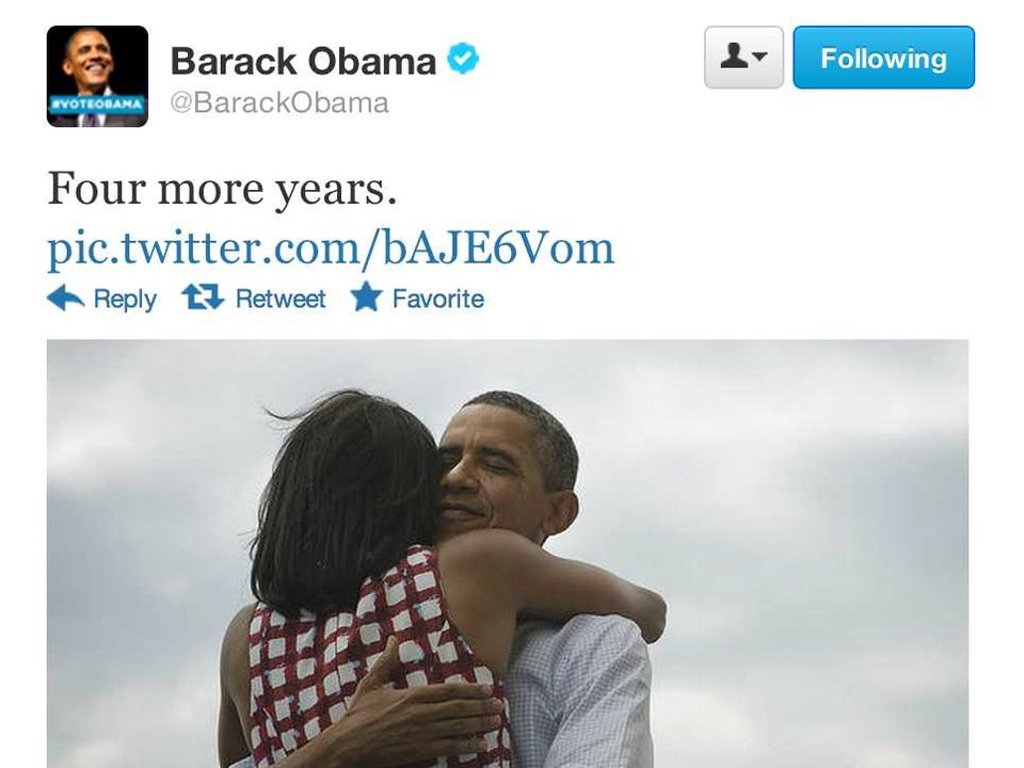Click the blue verified checkmark badge
This screenshot has height=768, width=1024.
(x=463, y=59)
